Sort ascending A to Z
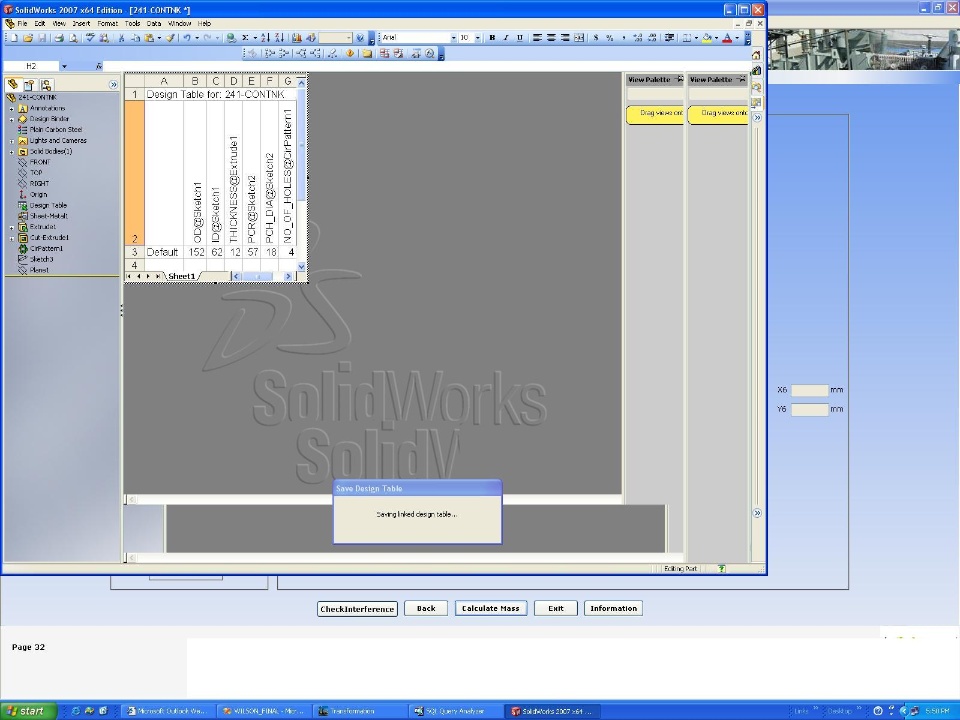The height and width of the screenshot is (720, 960). 266,38
